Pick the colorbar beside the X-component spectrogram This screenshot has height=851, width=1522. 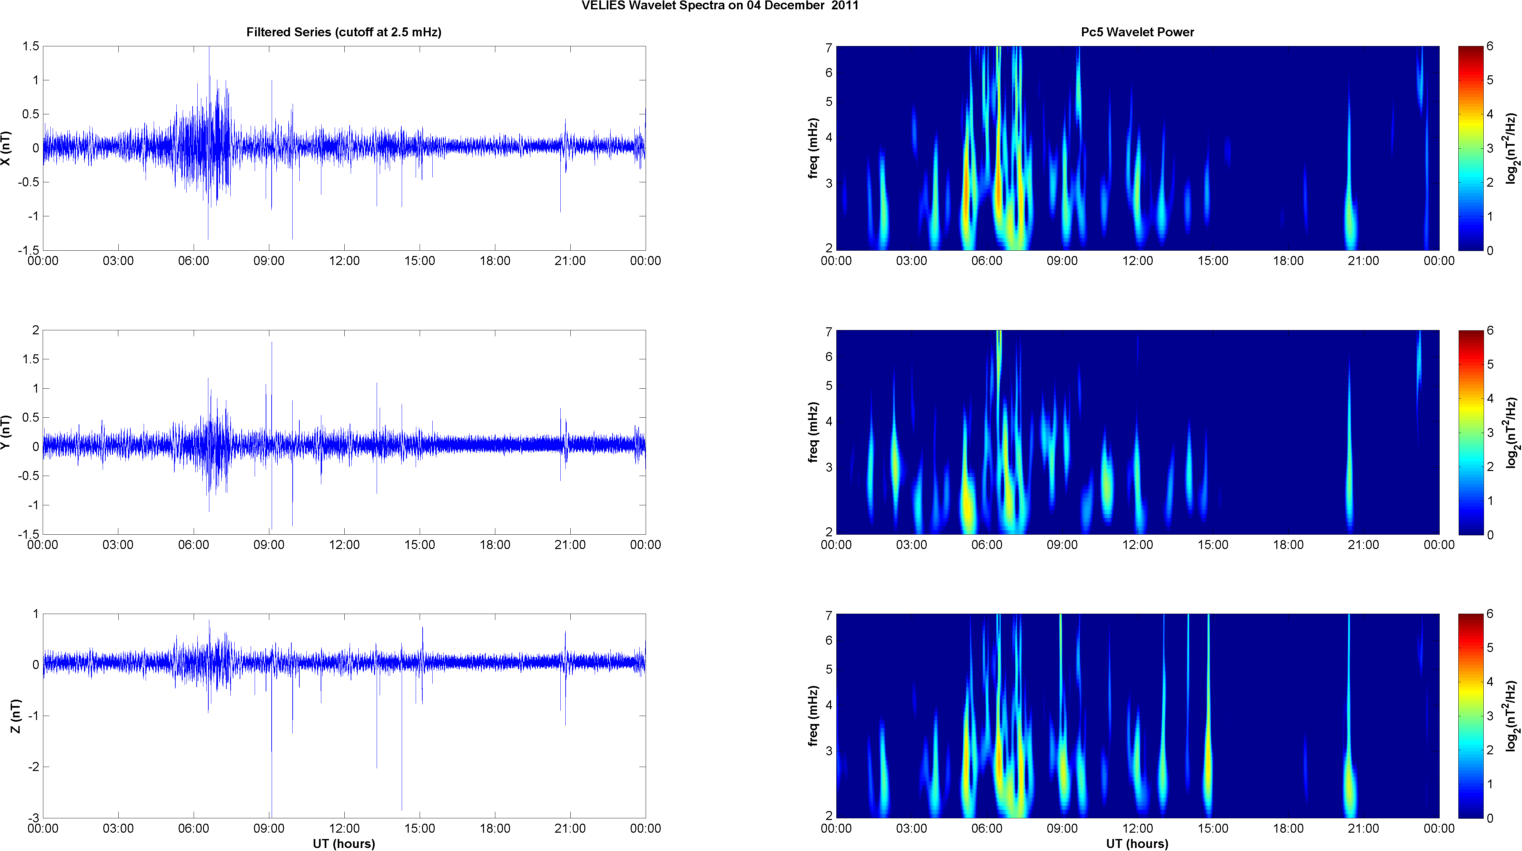tap(1470, 148)
